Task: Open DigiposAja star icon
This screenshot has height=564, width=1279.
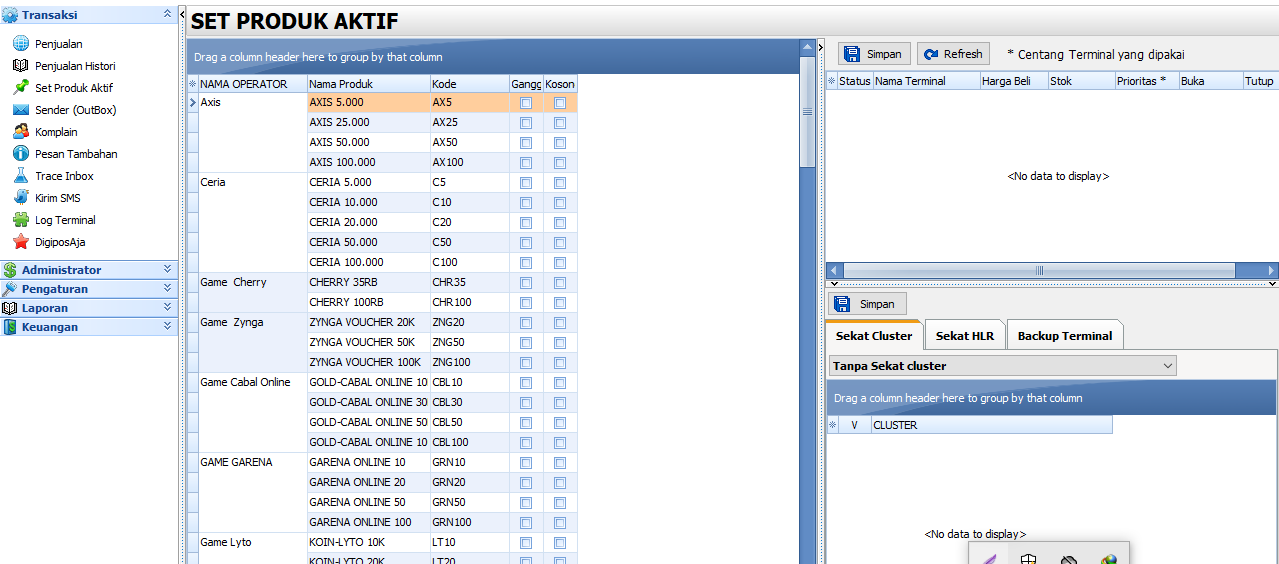Action: click(x=20, y=242)
